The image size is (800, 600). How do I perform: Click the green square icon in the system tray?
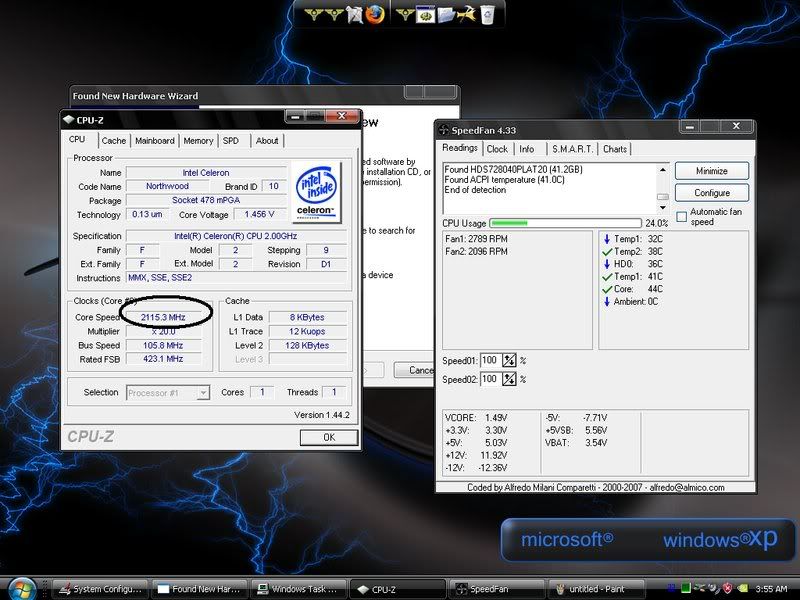pyautogui.click(x=685, y=587)
